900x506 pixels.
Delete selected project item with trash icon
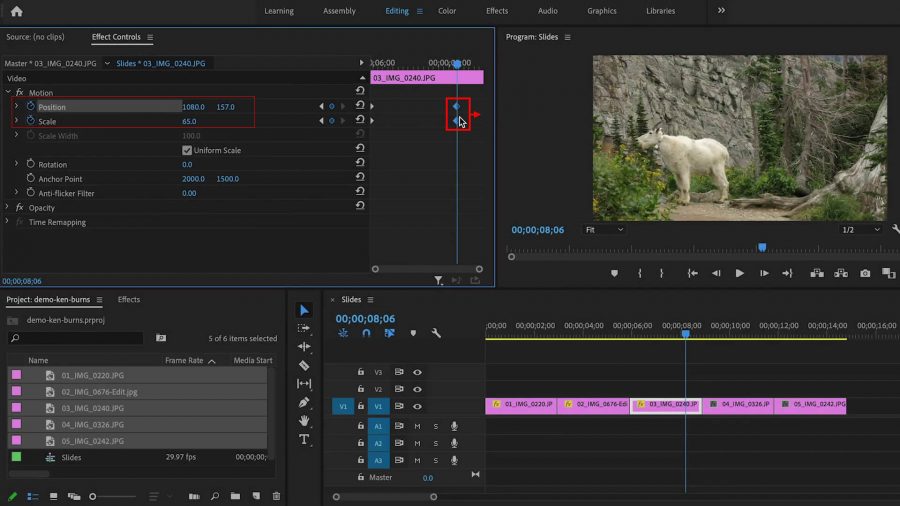[x=276, y=496]
